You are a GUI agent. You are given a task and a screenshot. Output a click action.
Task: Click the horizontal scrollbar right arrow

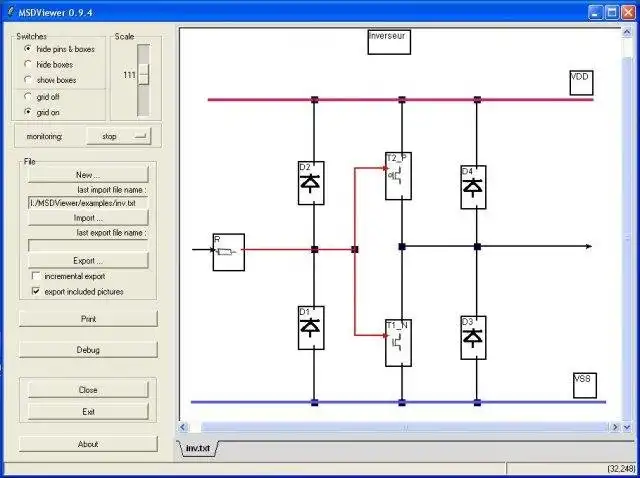point(614,427)
